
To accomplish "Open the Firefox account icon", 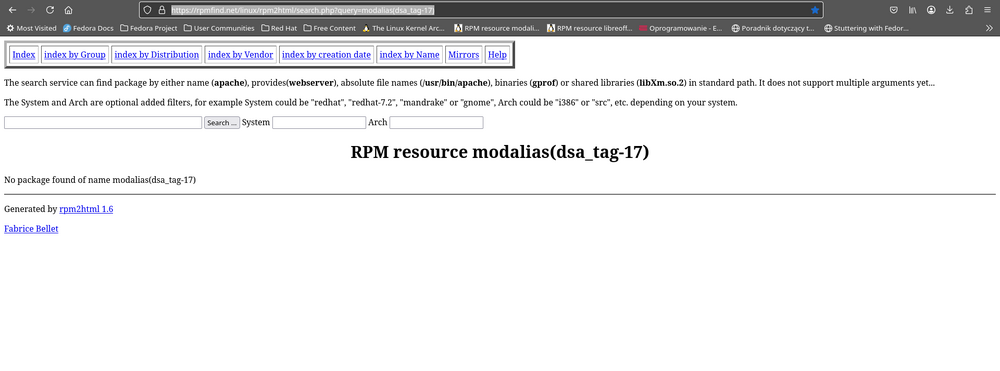I will pos(931,10).
